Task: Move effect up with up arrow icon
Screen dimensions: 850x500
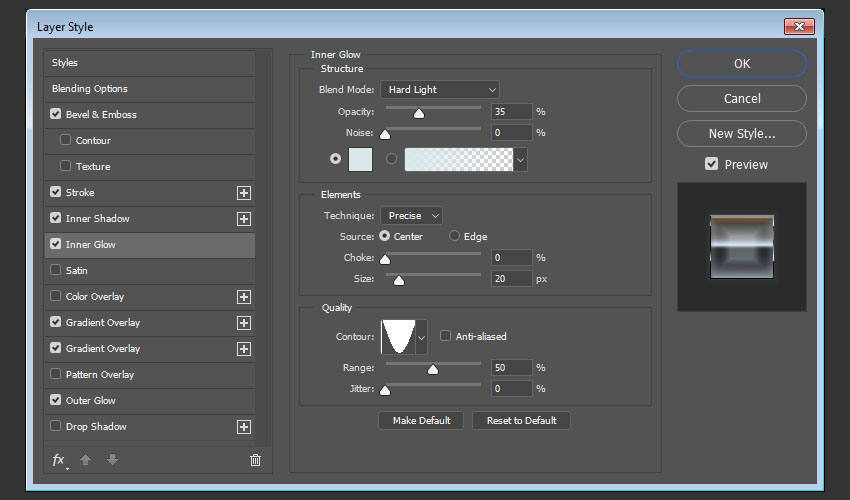Action: (x=87, y=460)
